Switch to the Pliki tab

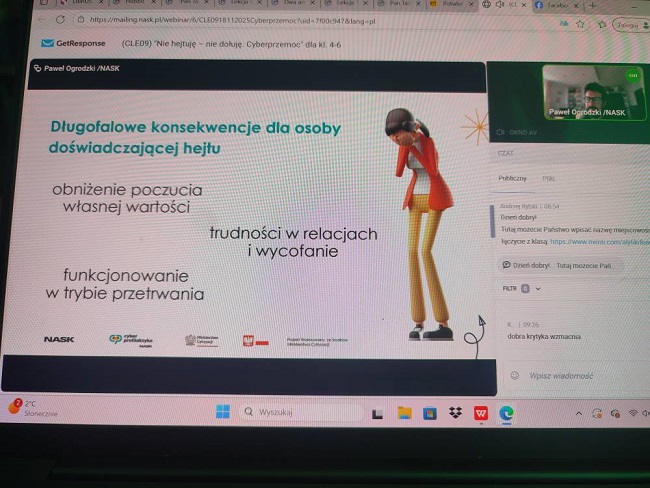pyautogui.click(x=548, y=178)
